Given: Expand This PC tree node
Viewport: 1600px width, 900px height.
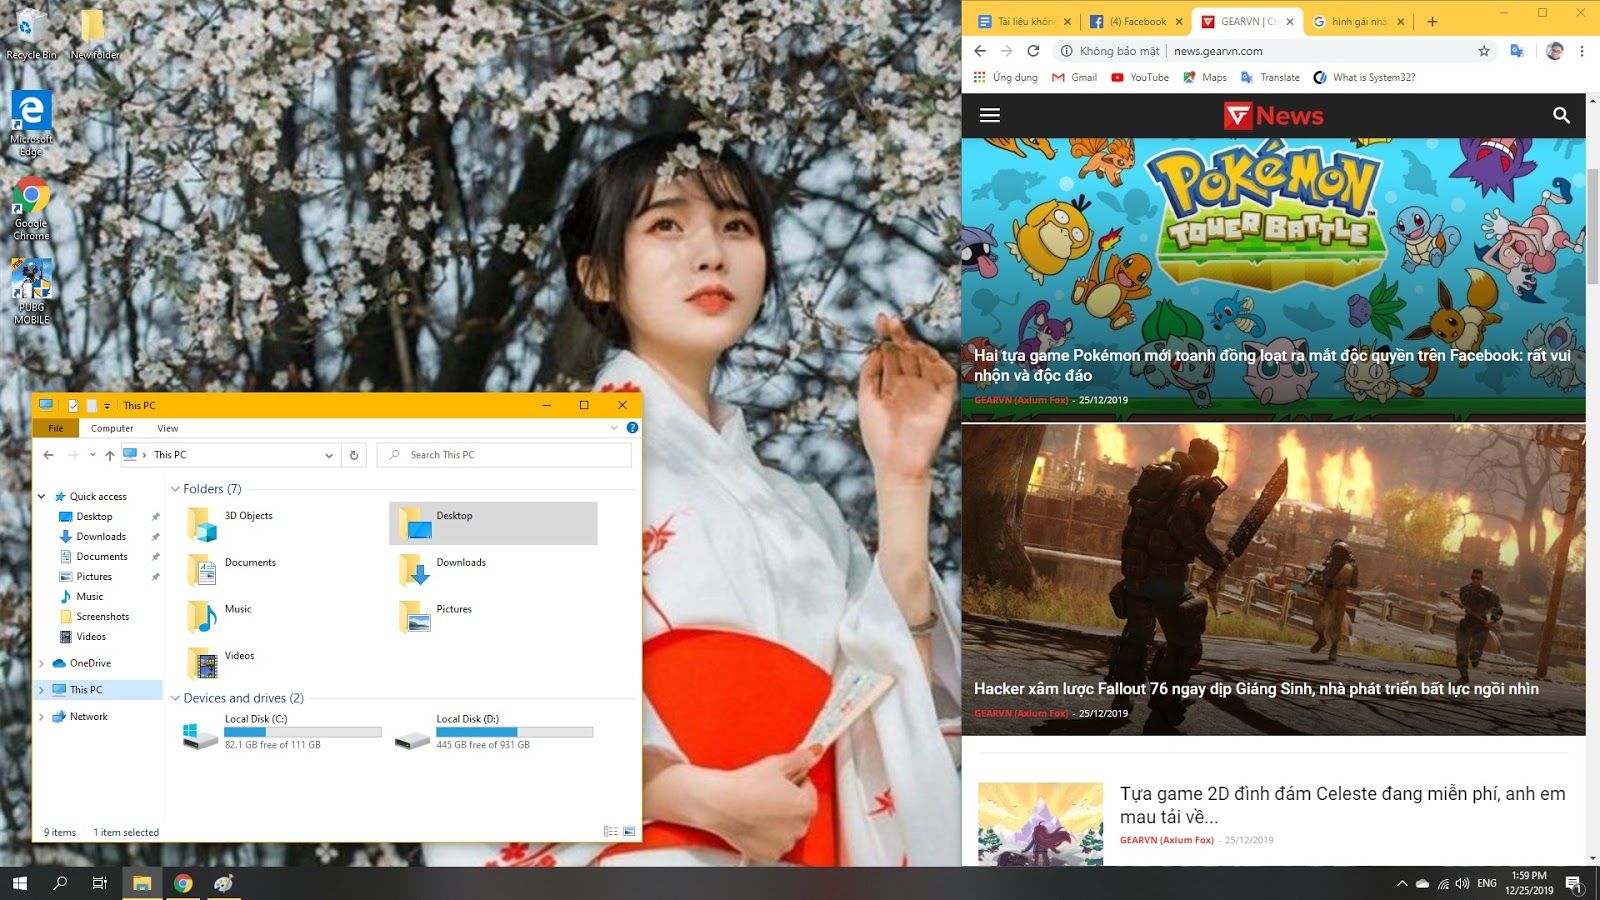Looking at the screenshot, I should click(x=42, y=690).
